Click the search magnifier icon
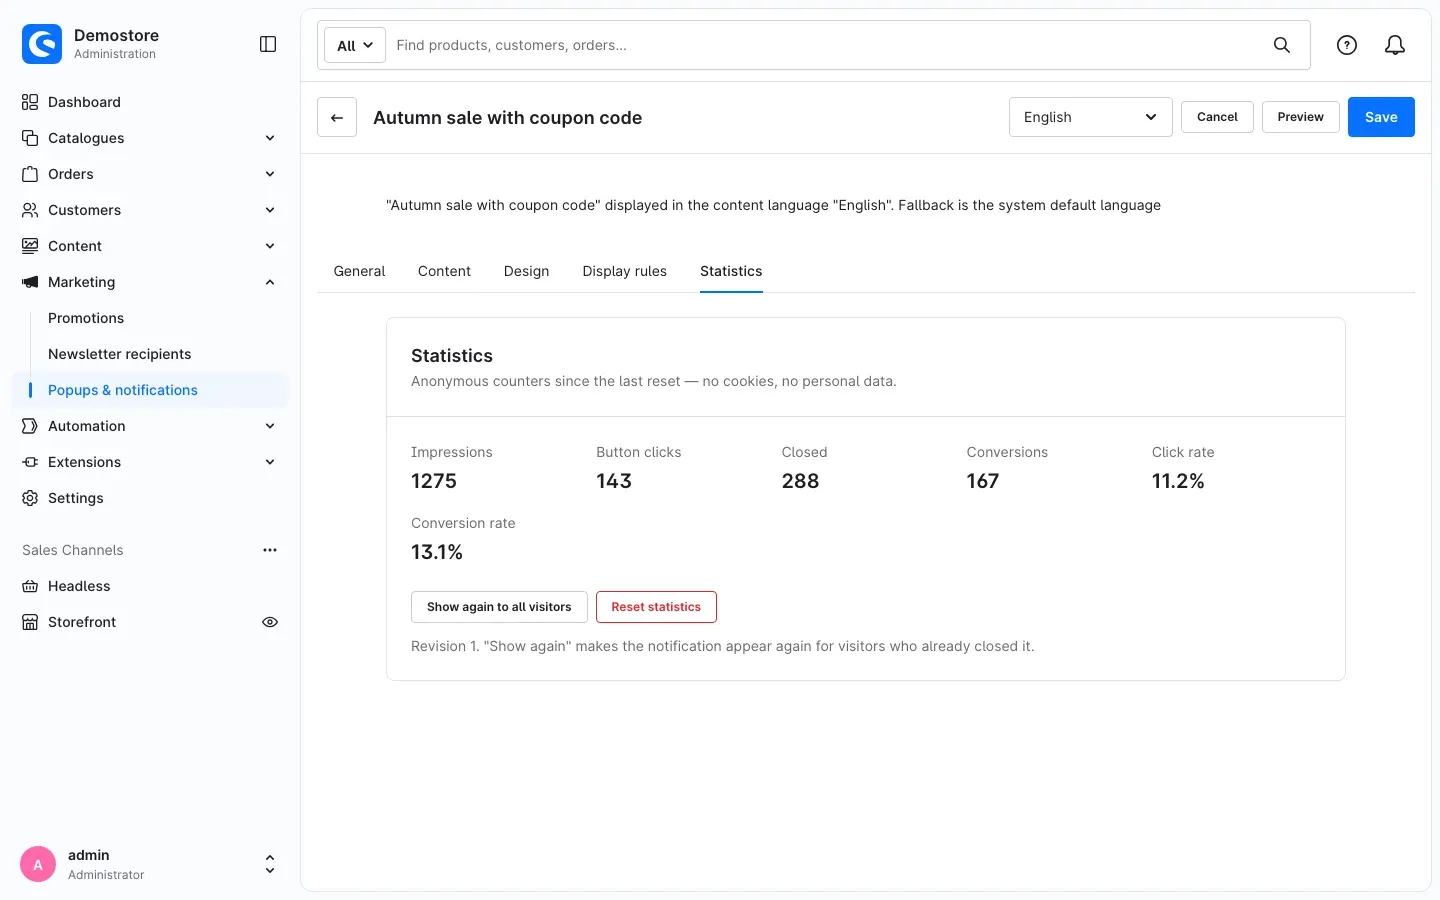The width and height of the screenshot is (1440, 900). pyautogui.click(x=1281, y=45)
